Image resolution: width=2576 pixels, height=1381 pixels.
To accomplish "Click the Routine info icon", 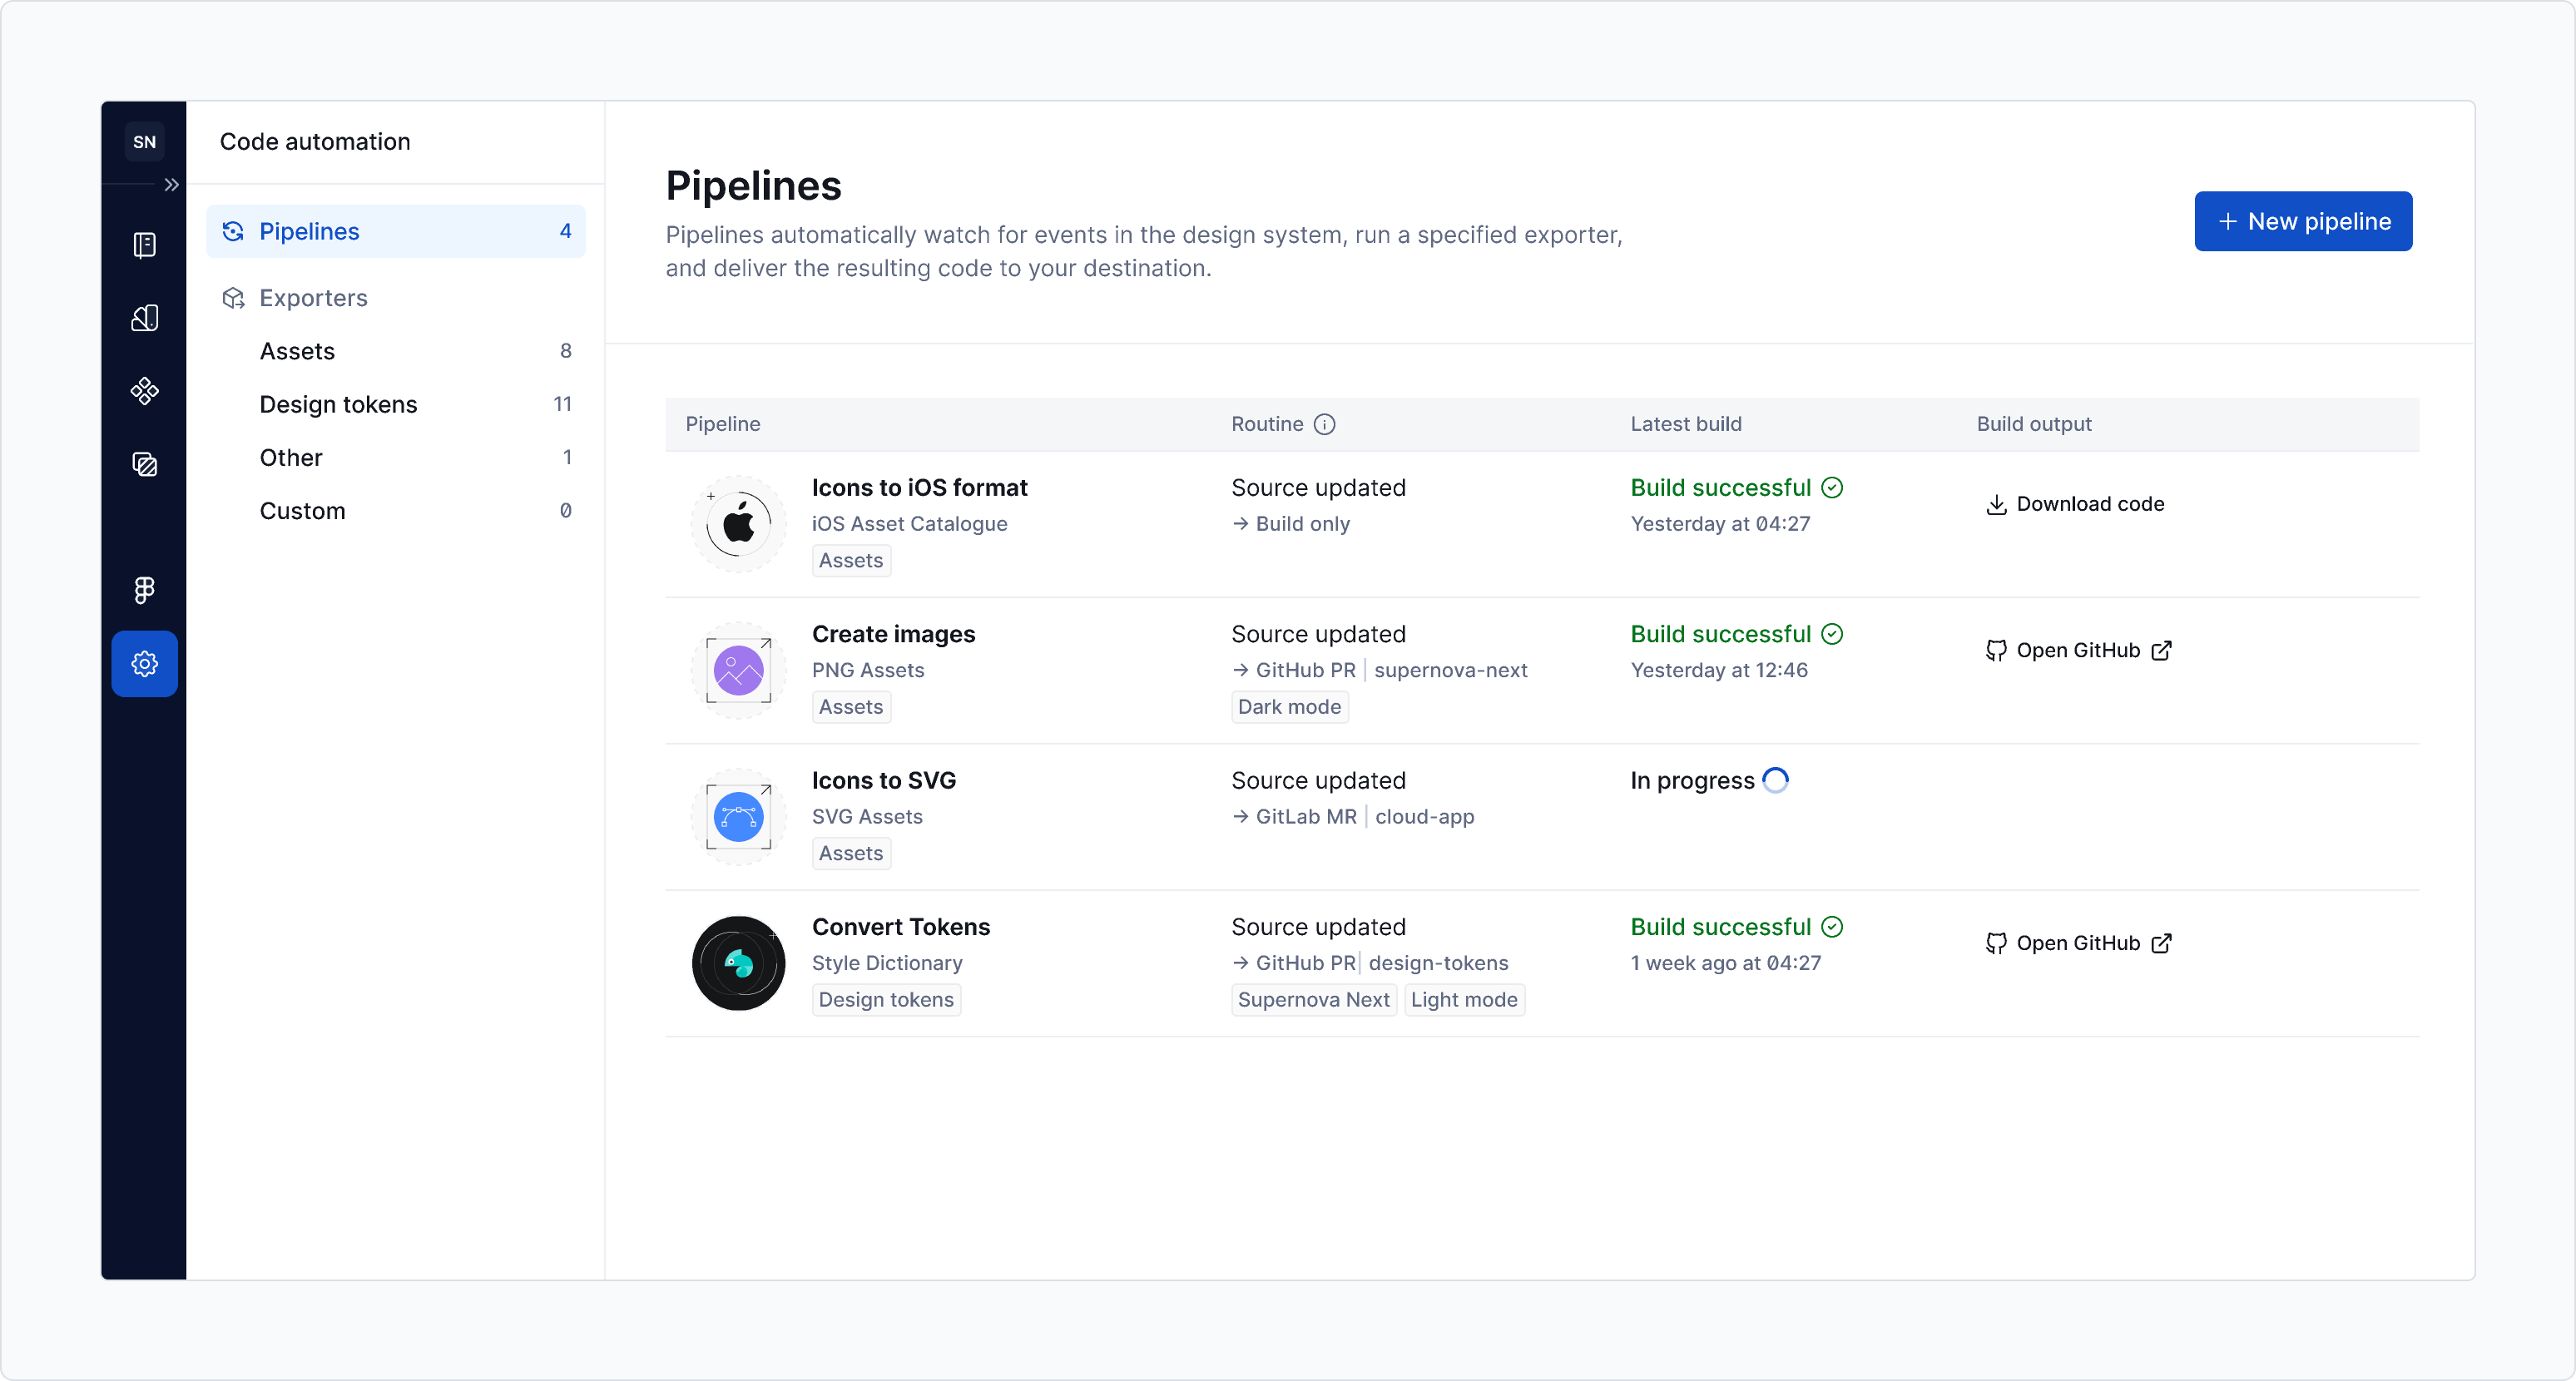I will [1324, 424].
